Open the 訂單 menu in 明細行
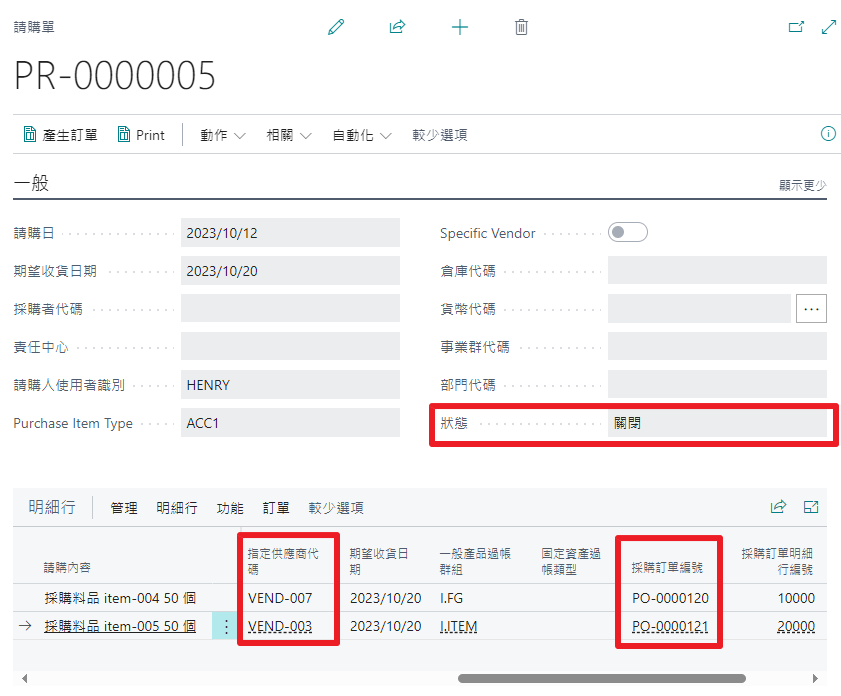841x696 pixels. point(276,508)
